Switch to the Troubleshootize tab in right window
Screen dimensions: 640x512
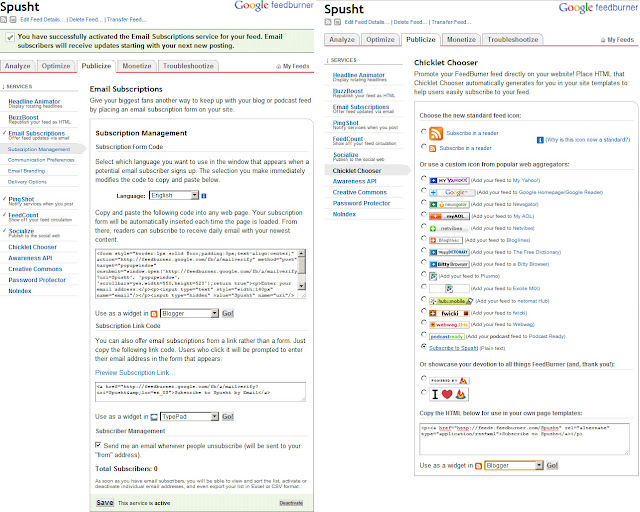pos(513,40)
